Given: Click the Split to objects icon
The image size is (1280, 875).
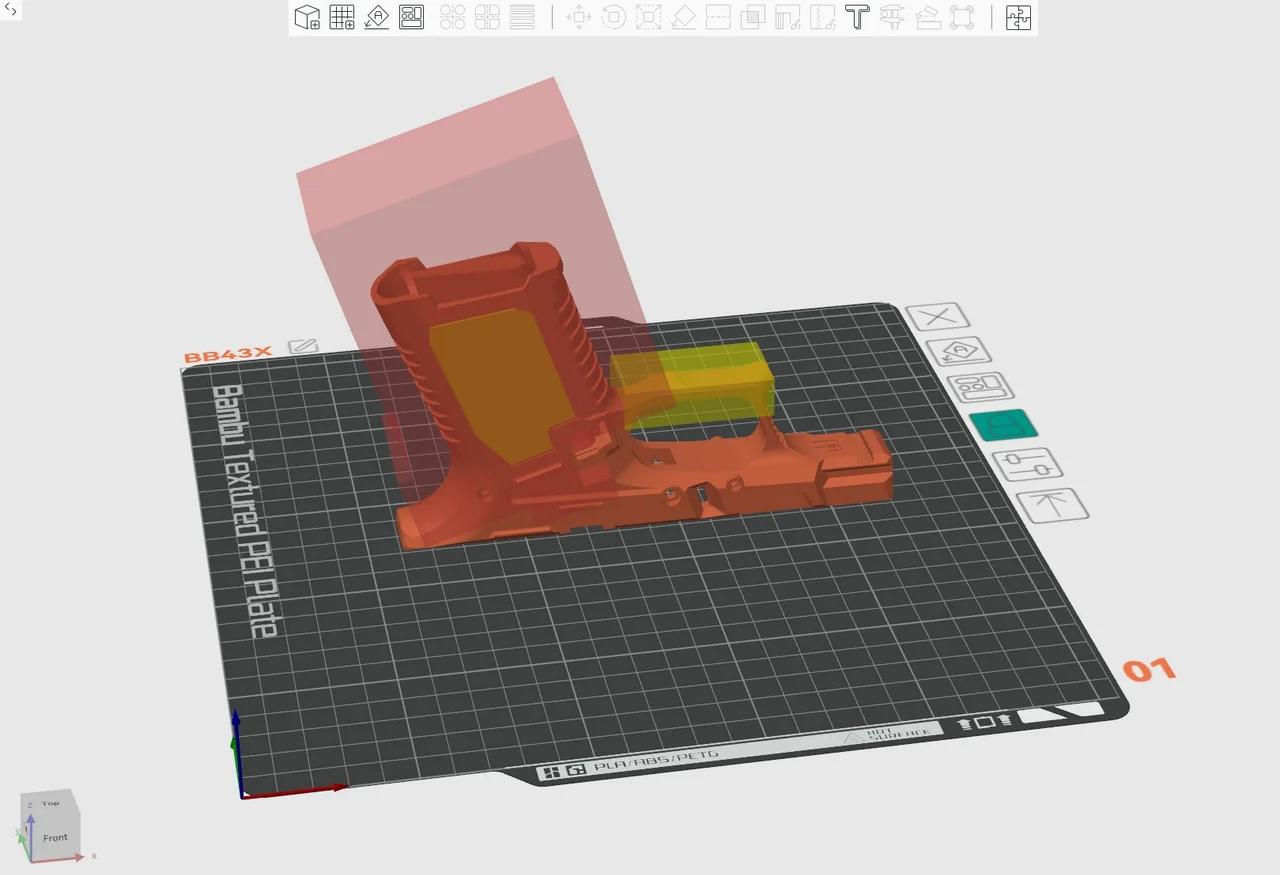Looking at the screenshot, I should tap(453, 17).
